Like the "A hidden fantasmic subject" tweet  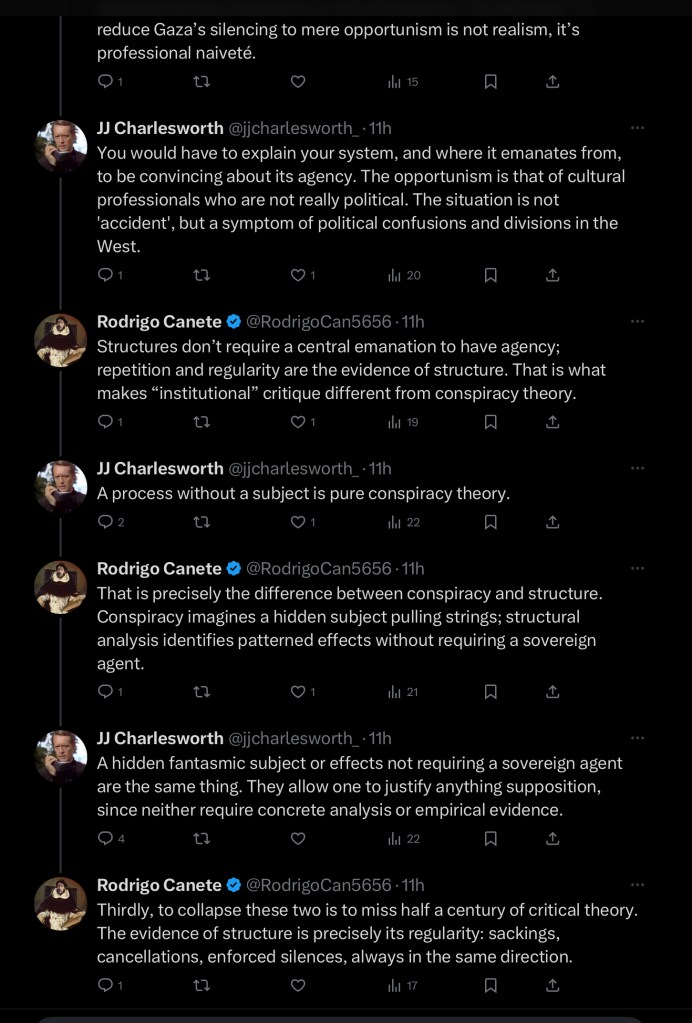point(298,839)
